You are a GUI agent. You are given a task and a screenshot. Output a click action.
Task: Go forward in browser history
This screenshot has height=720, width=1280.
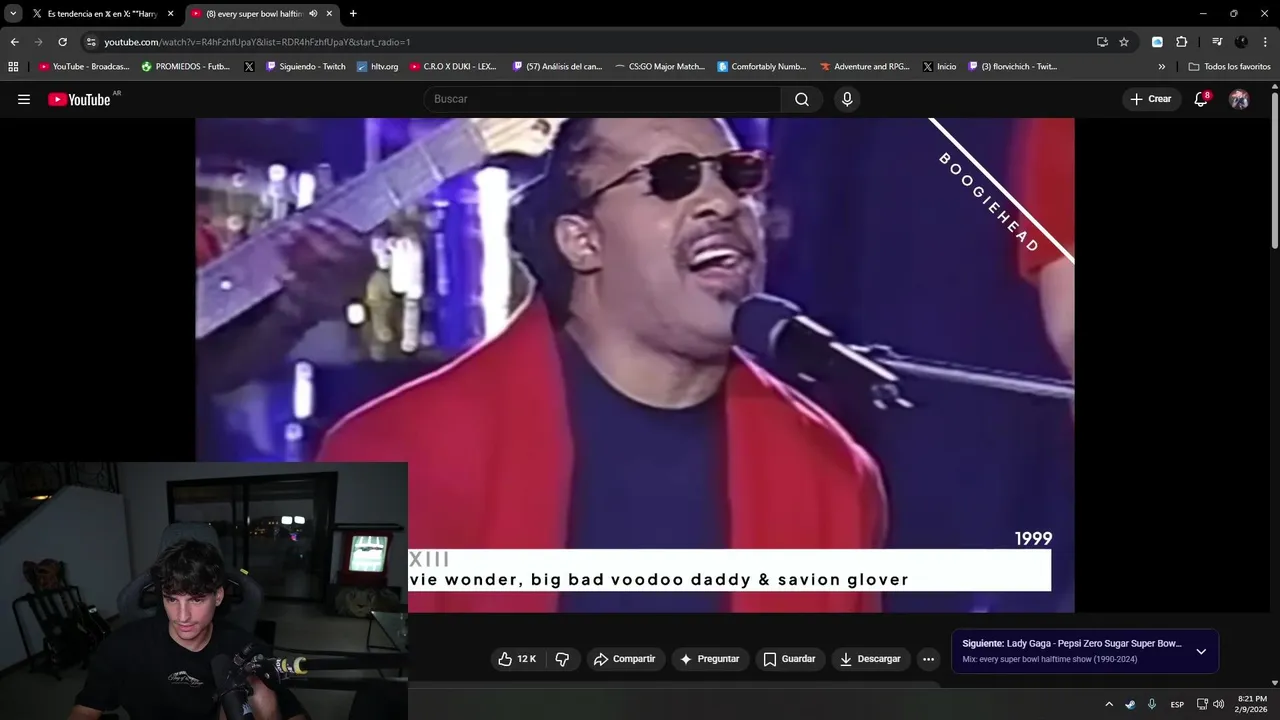[38, 42]
